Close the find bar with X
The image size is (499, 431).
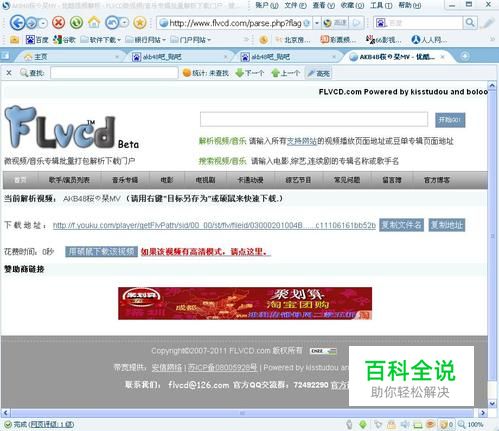tap(9, 73)
